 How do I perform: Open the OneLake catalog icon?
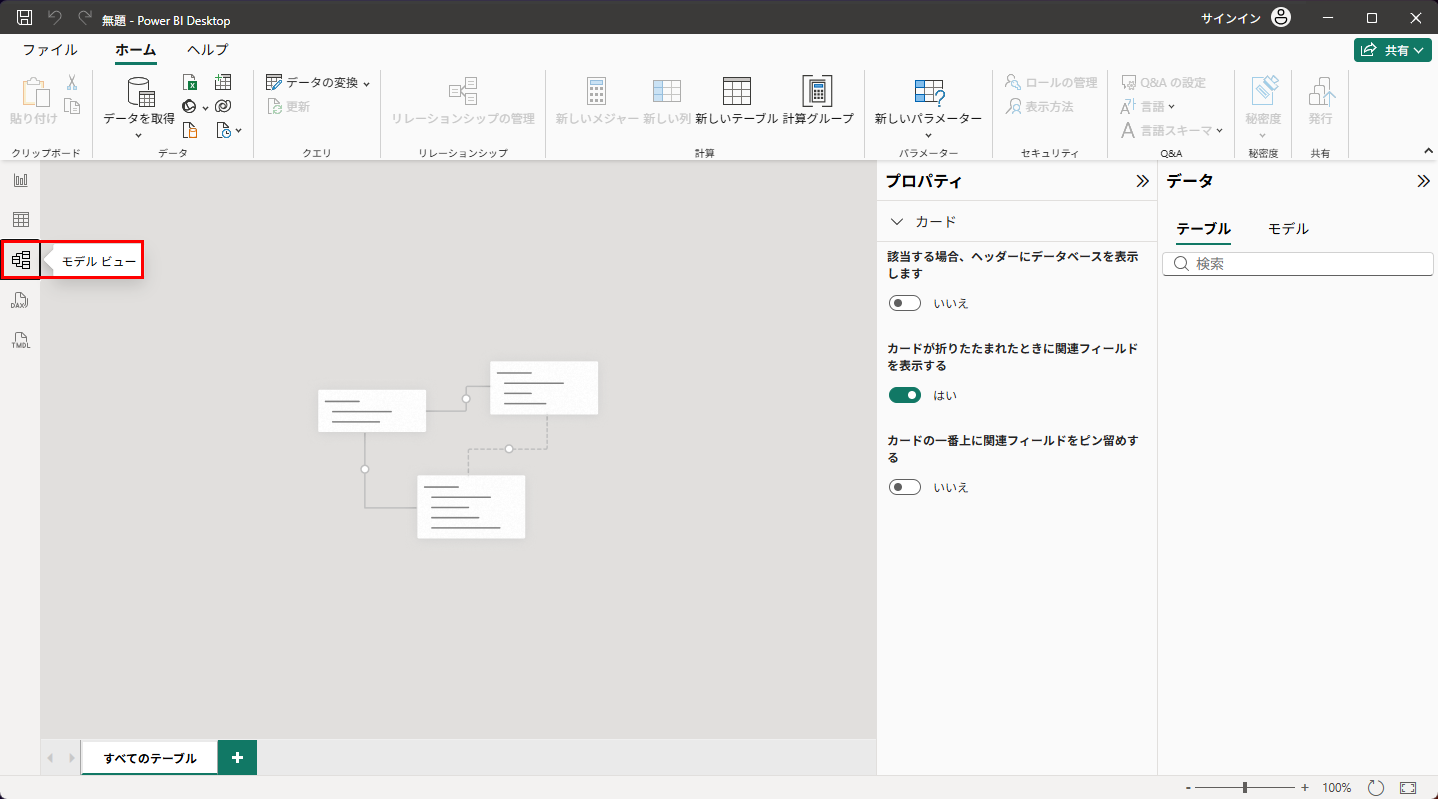pos(189,106)
